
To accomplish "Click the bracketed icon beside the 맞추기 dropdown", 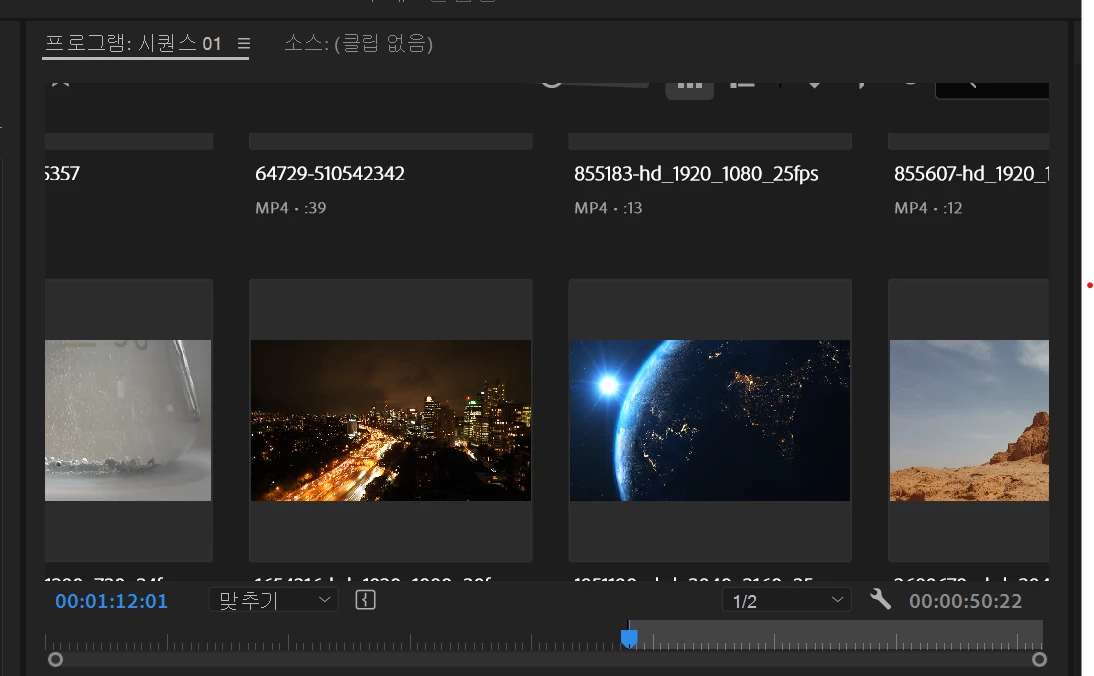I will [x=366, y=600].
